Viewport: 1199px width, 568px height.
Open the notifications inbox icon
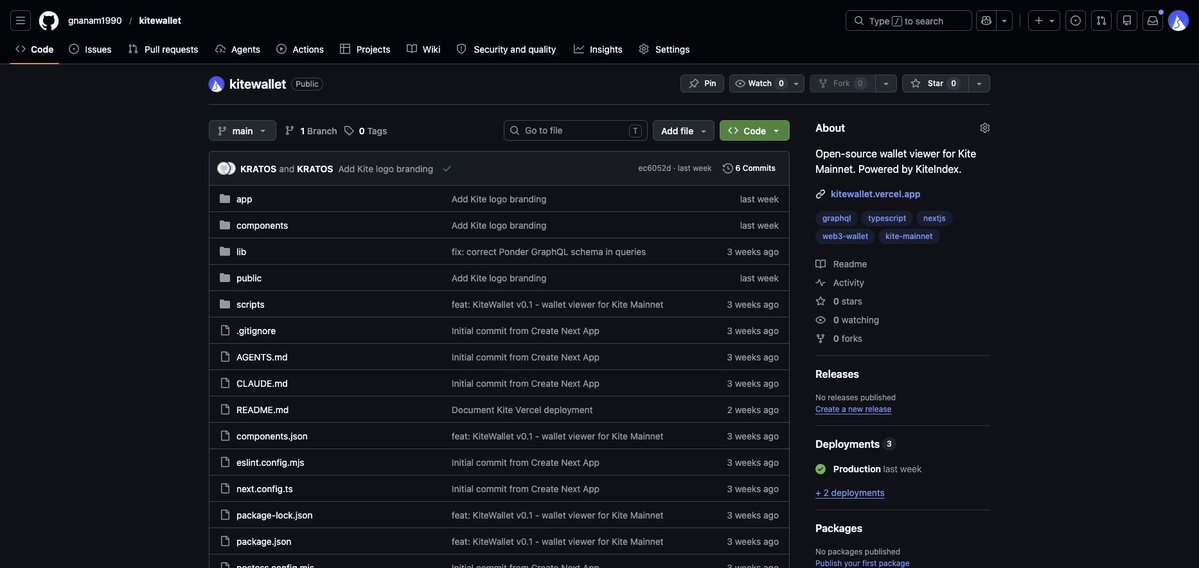click(1152, 21)
